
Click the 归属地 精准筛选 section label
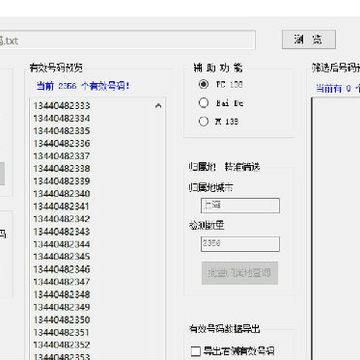224,167
